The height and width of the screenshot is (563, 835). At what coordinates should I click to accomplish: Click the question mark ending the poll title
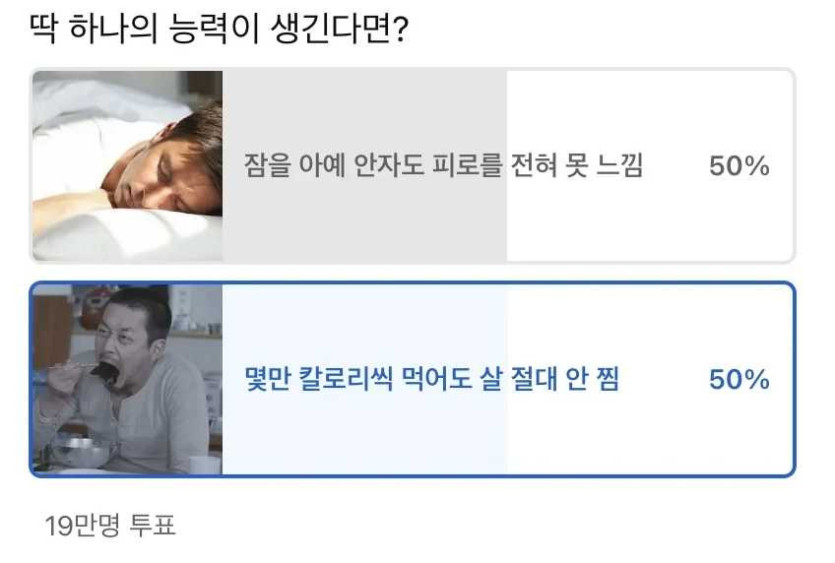pyautogui.click(x=401, y=30)
